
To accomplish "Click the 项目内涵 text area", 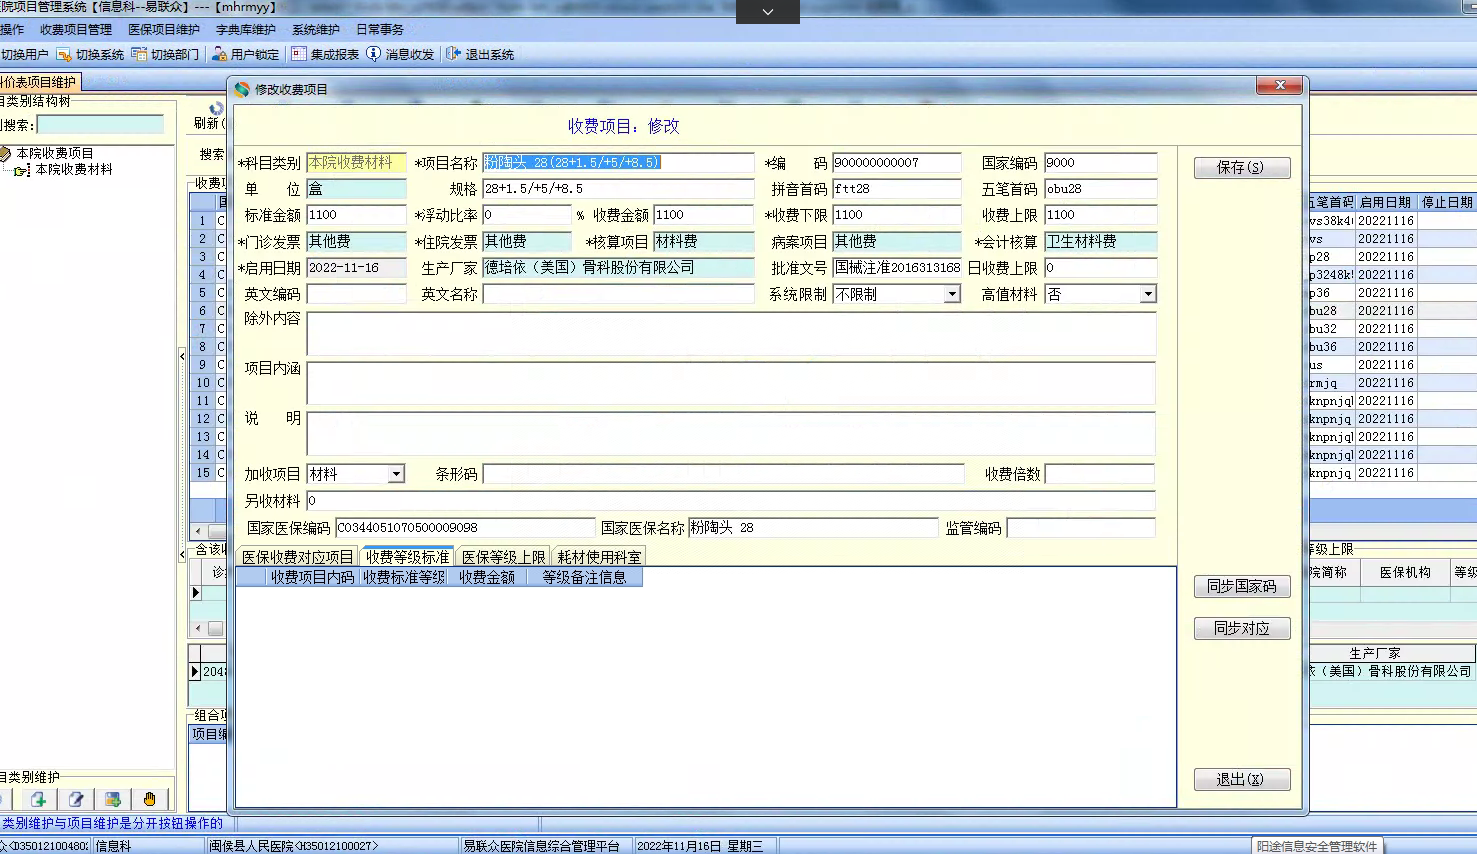I will [x=731, y=383].
